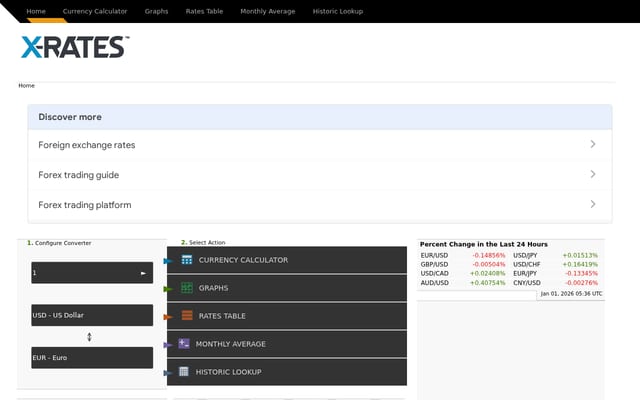Open Historic Lookup in the top navigation
Viewport: 640px width, 400px height.
[x=338, y=11]
